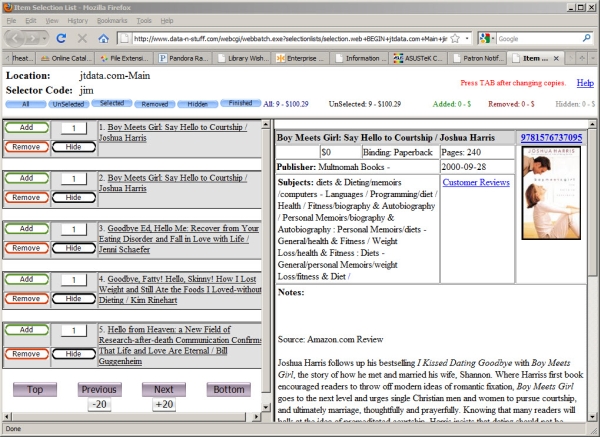Edit the copies field for item 2

[74, 179]
